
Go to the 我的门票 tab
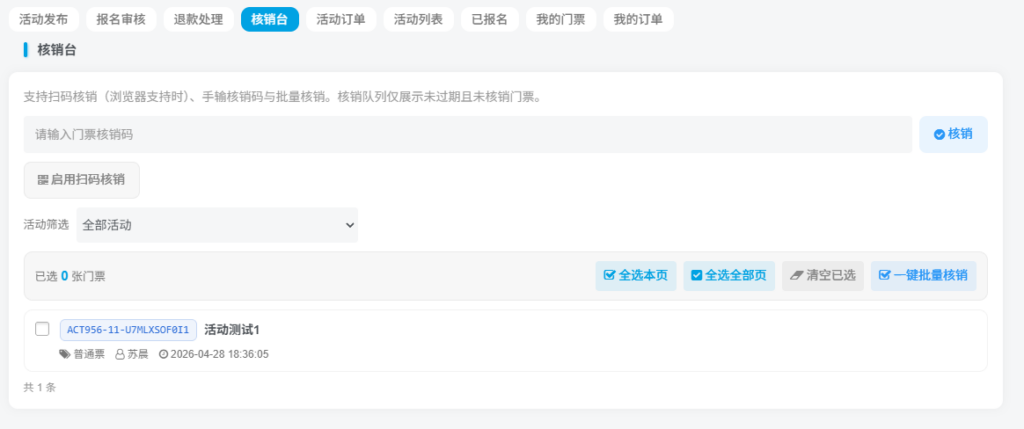coord(561,20)
